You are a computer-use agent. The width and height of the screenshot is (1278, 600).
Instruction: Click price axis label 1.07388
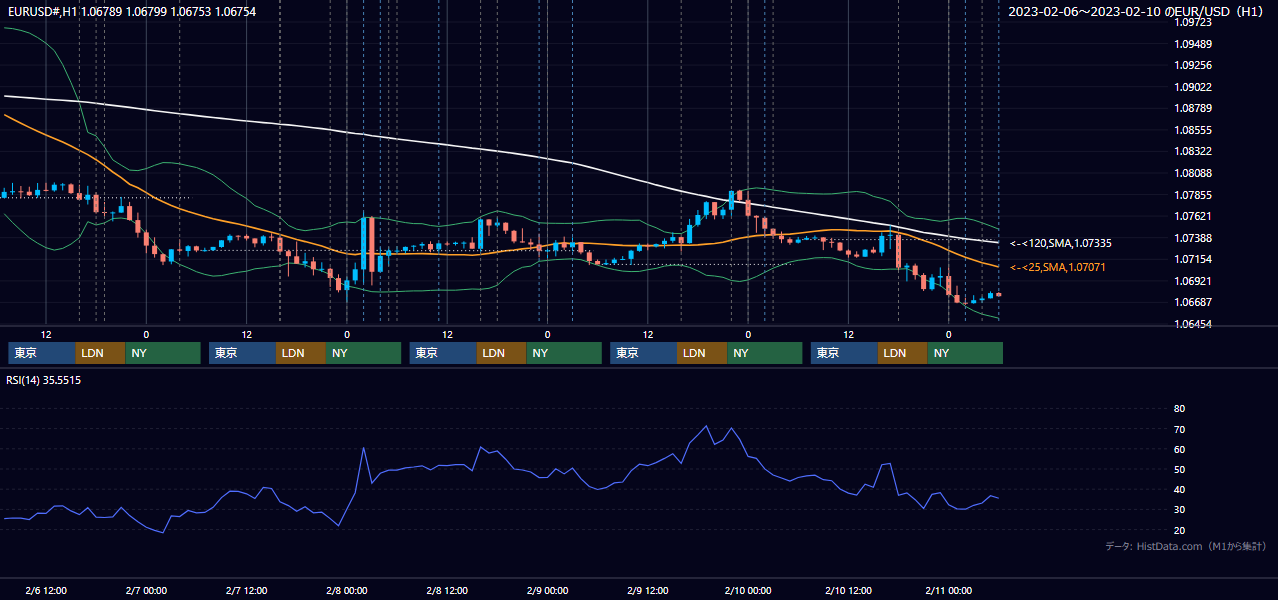coord(1193,238)
